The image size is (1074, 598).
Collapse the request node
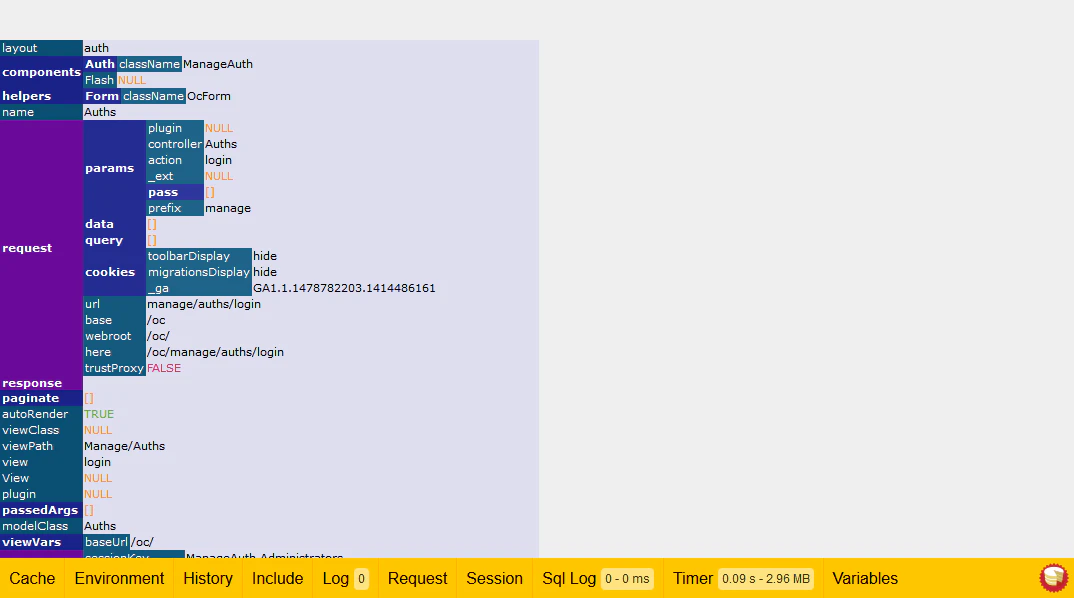click(x=41, y=248)
